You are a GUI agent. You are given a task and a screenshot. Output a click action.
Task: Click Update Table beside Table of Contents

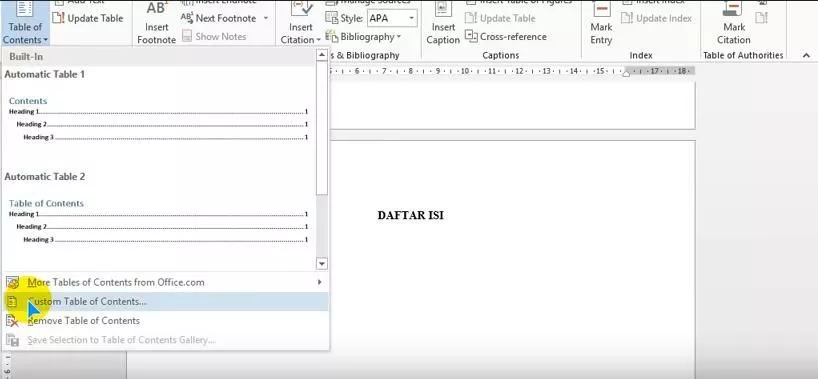(x=88, y=18)
